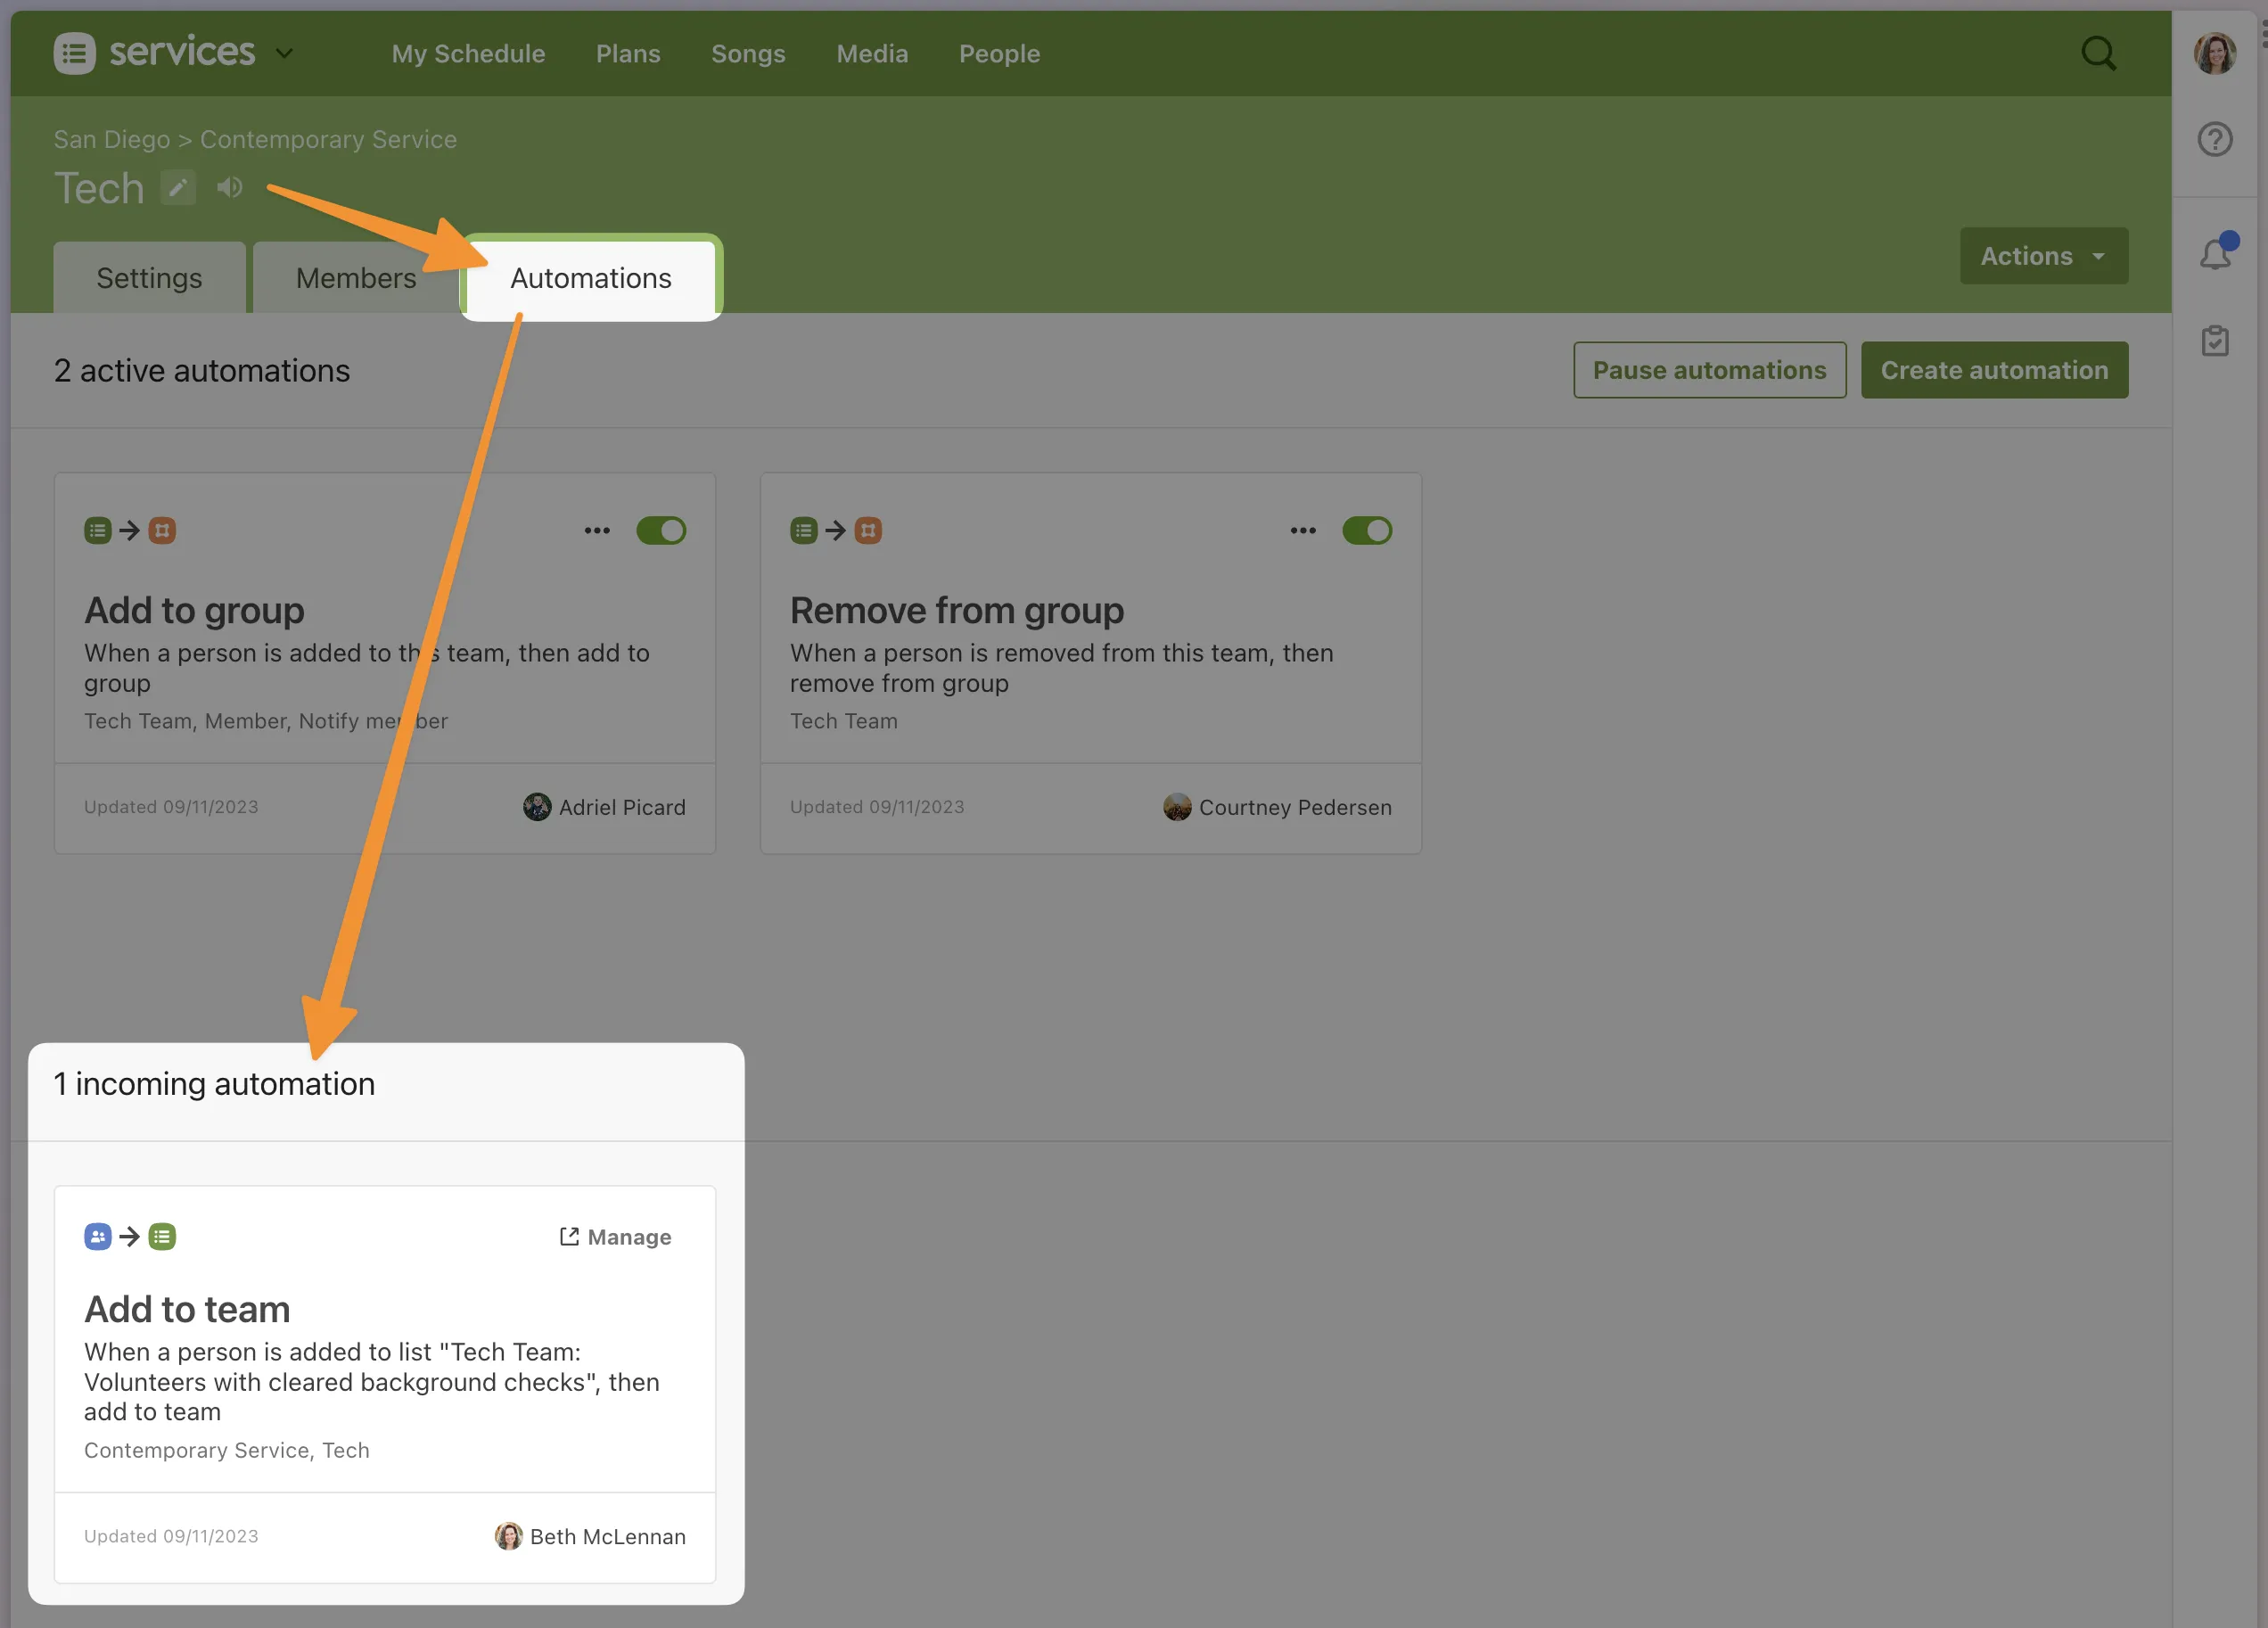The width and height of the screenshot is (2268, 1628).
Task: Open notifications bell icon
Action: click(2215, 255)
